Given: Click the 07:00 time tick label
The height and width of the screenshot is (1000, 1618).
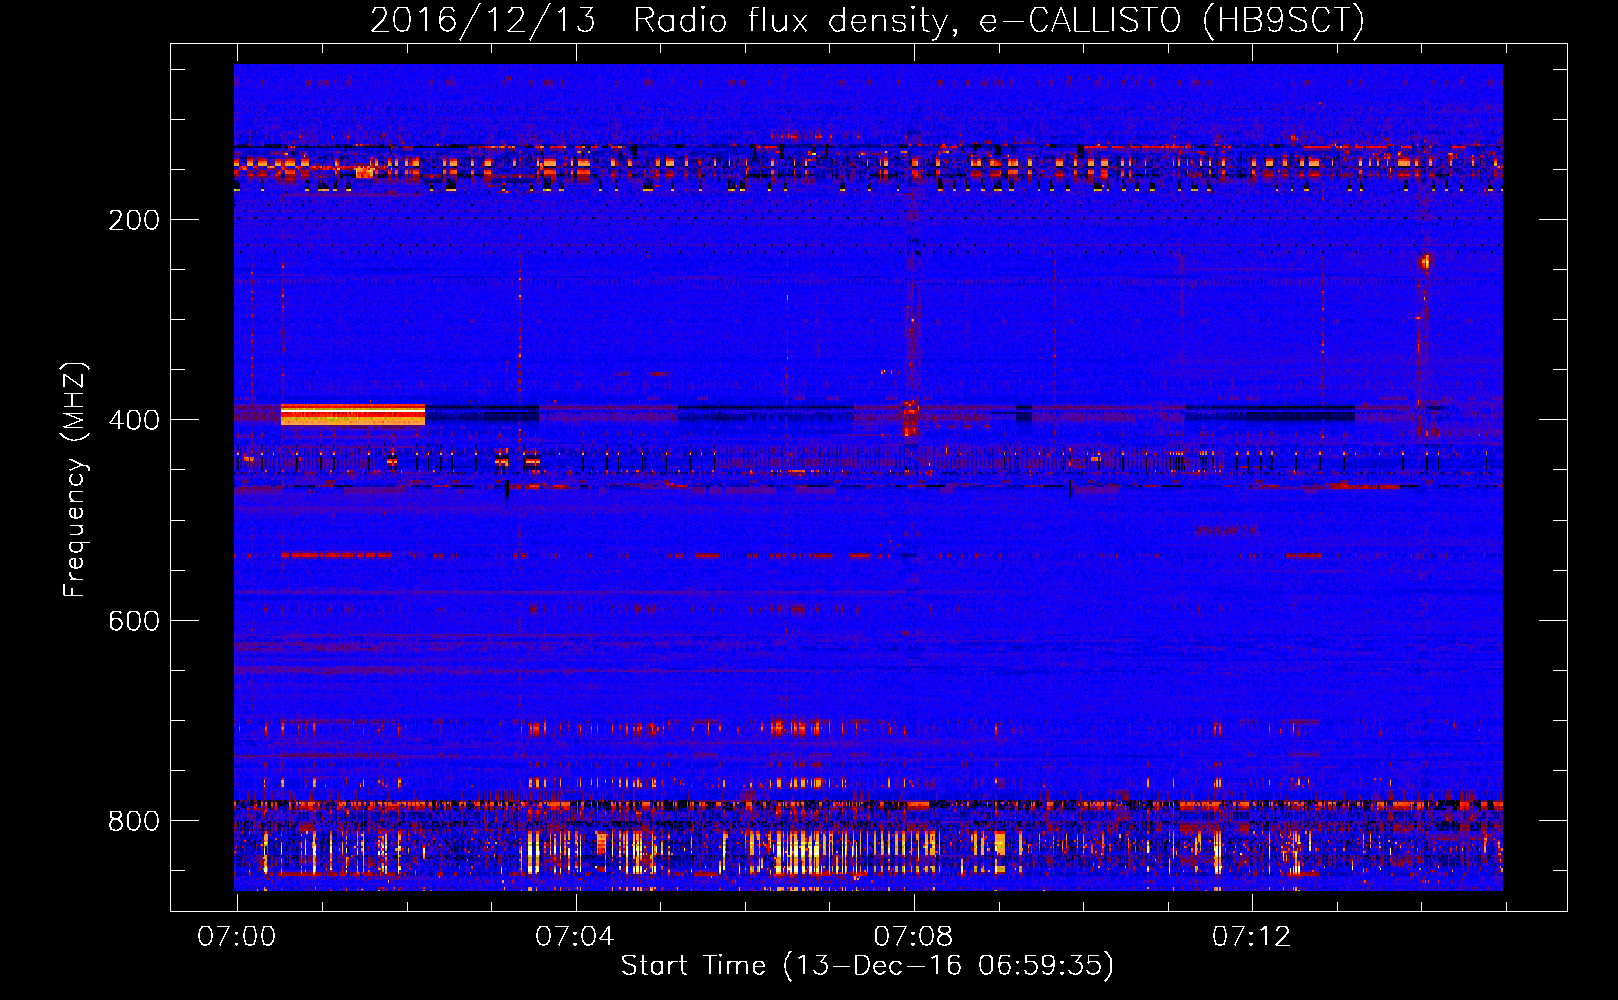Looking at the screenshot, I should pyautogui.click(x=236, y=937).
